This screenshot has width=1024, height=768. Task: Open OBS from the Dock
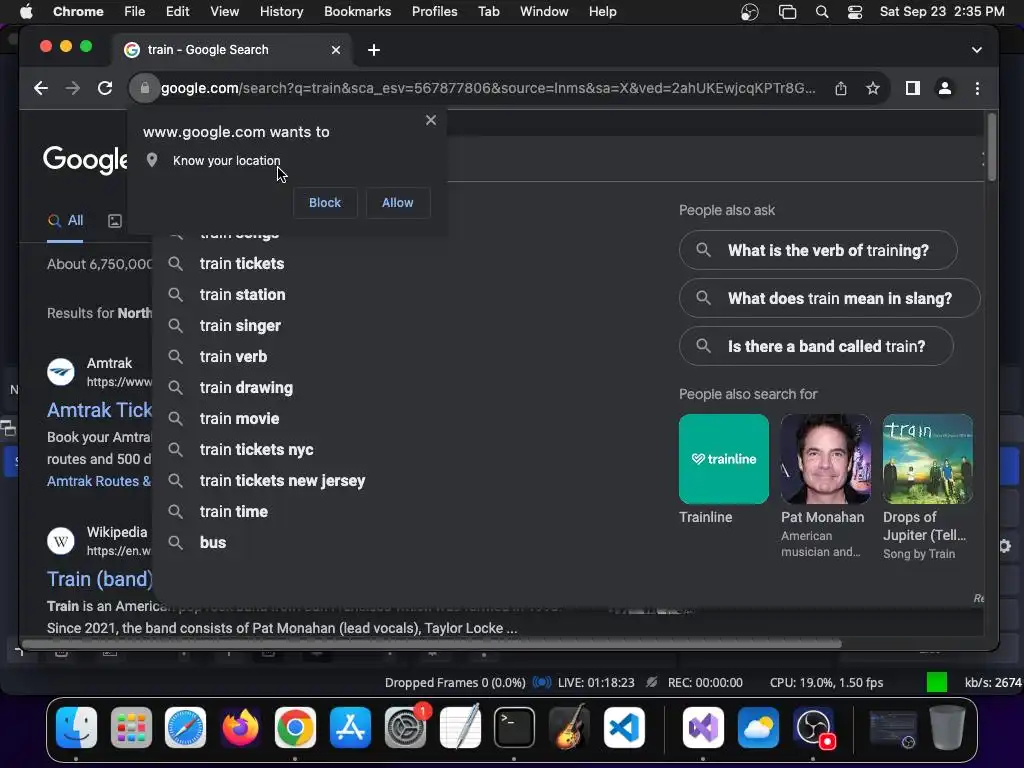point(813,728)
